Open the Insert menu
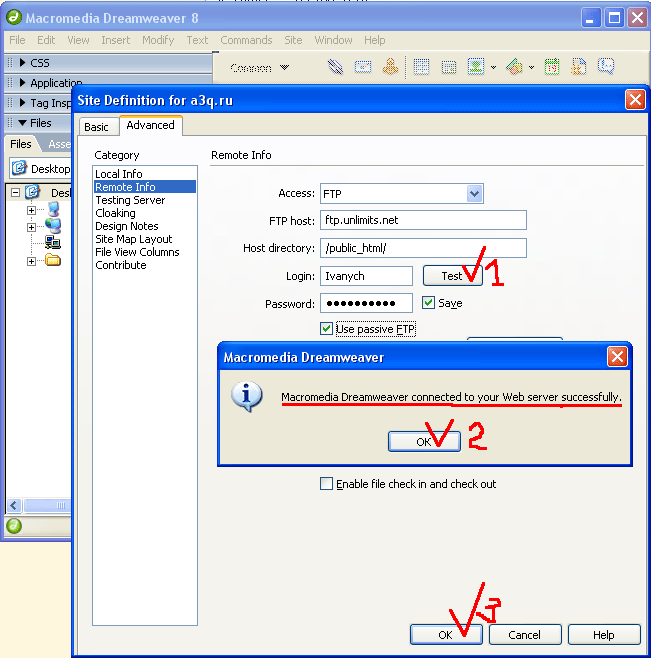 tap(115, 40)
